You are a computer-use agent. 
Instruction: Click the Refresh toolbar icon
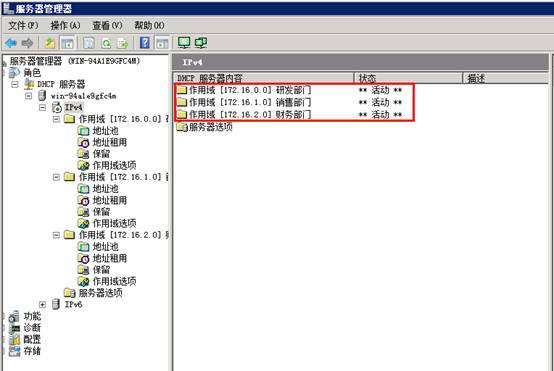tap(106, 43)
